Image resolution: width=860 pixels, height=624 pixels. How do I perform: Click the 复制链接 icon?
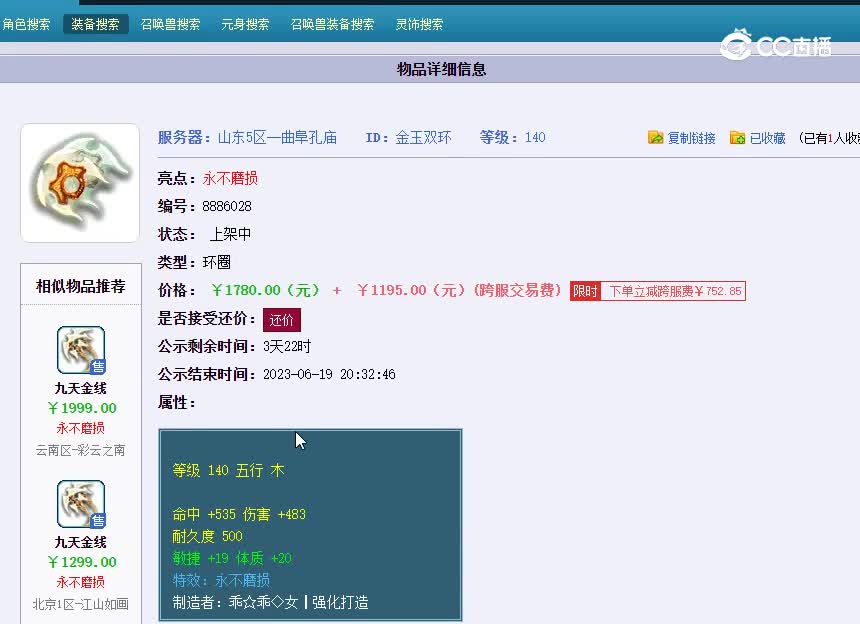655,137
